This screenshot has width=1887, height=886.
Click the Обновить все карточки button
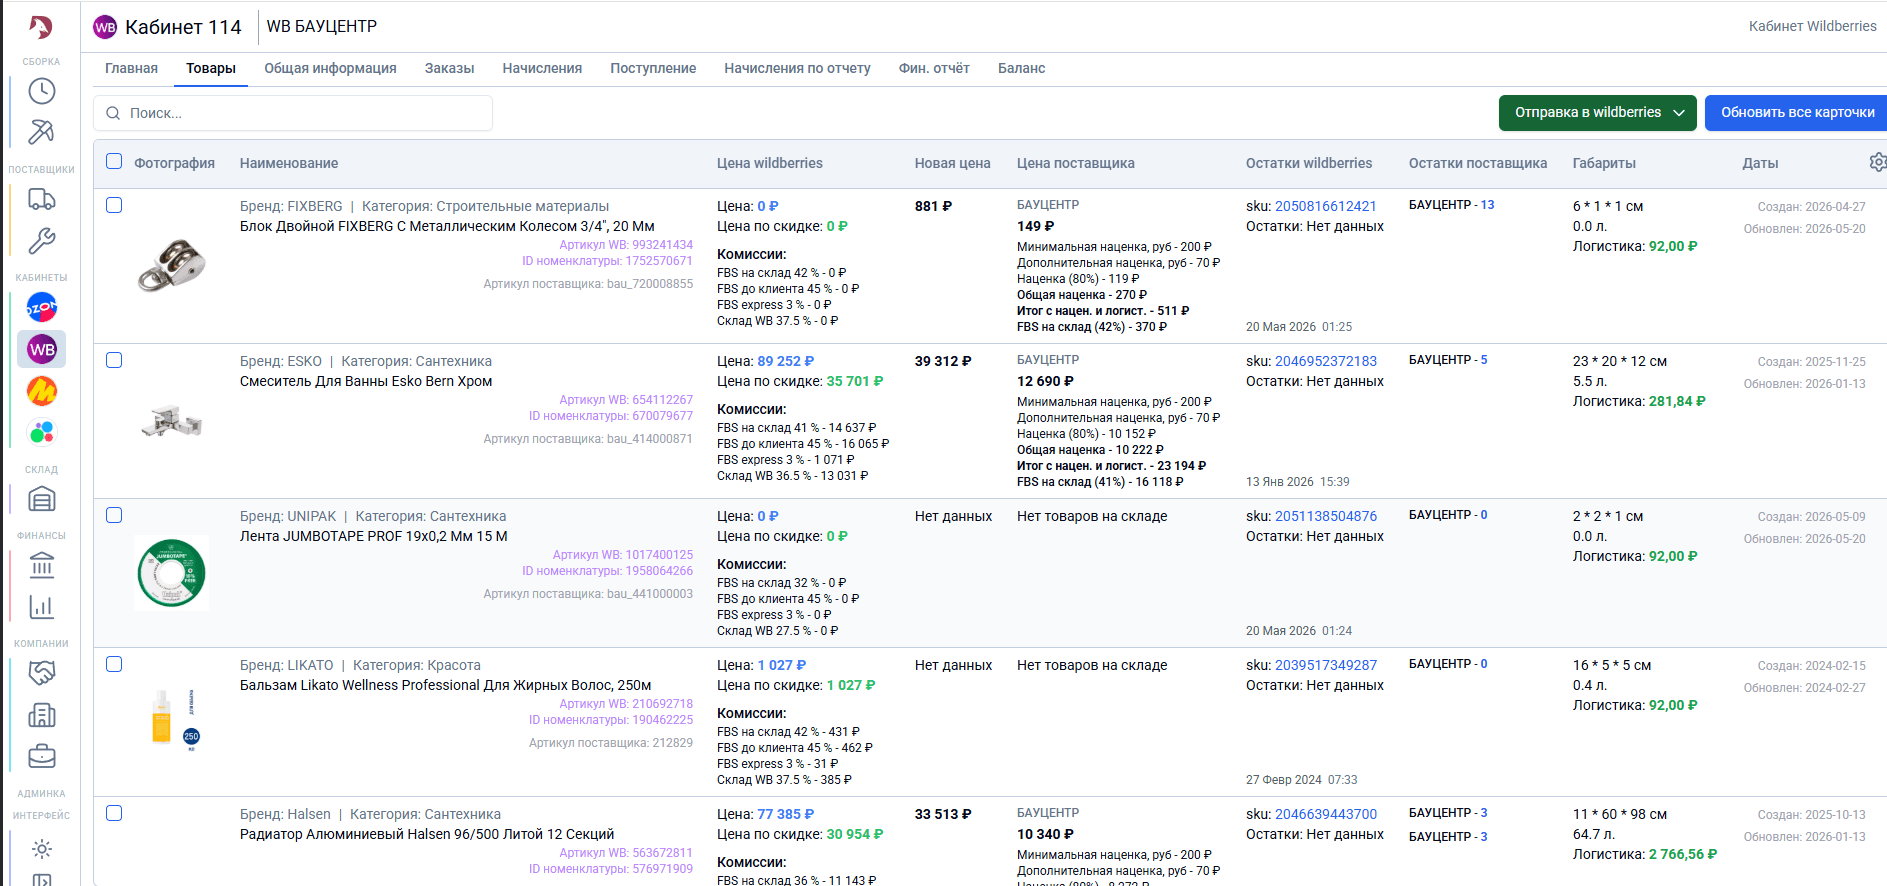1796,113
